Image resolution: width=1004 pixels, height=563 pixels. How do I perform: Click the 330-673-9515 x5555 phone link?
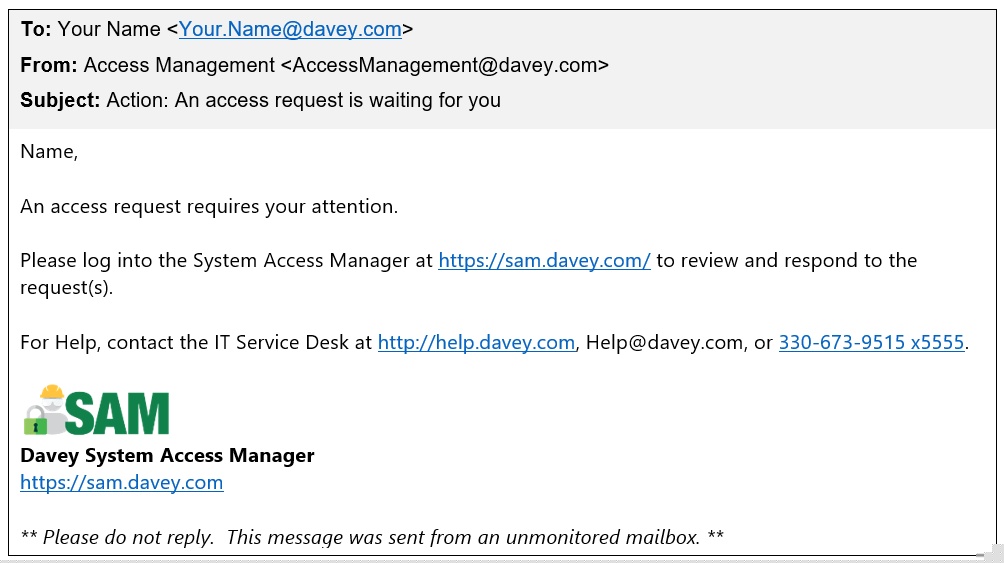pos(871,343)
